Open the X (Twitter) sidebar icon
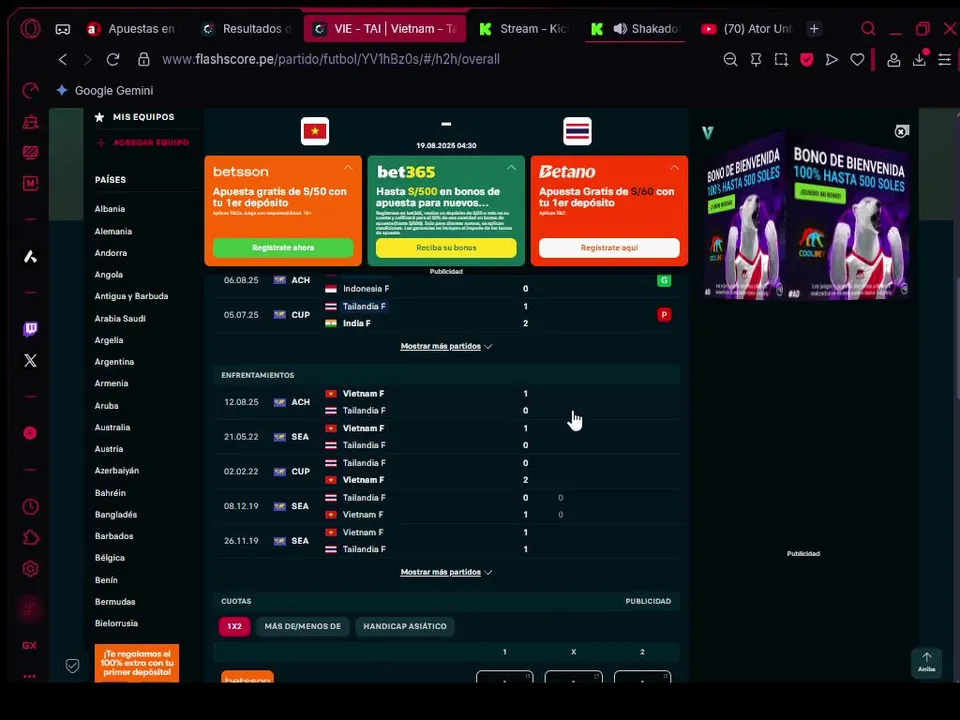960x720 pixels. pyautogui.click(x=30, y=361)
